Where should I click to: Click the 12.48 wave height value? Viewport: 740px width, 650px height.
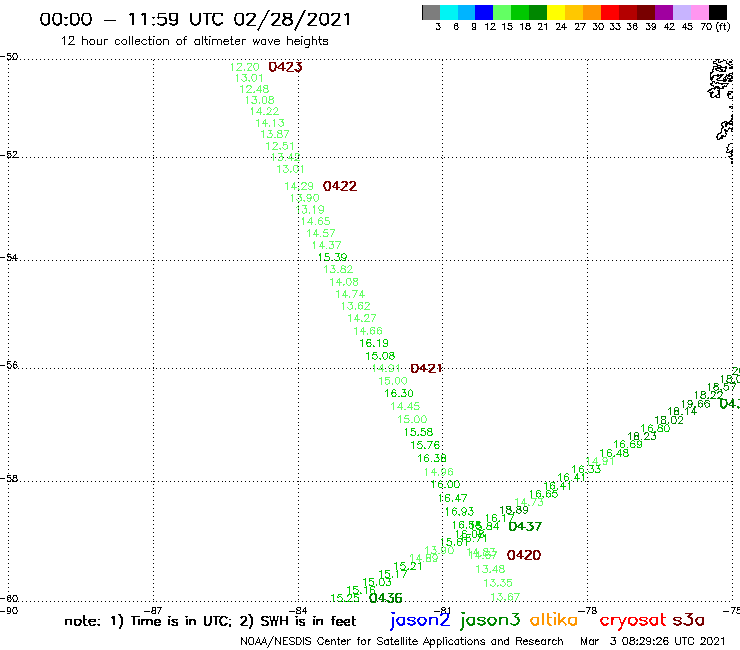click(x=254, y=89)
